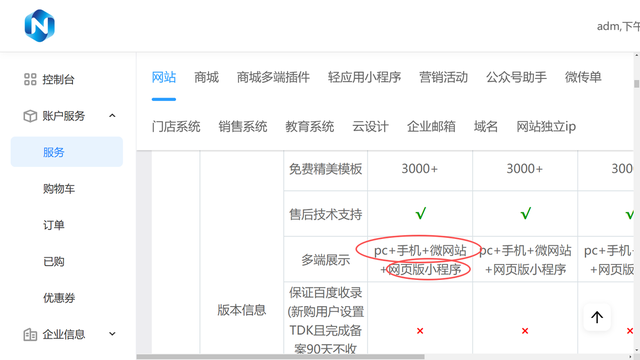This screenshot has height=360, width=640.
Task: Click the blue N logo
Action: click(40, 26)
